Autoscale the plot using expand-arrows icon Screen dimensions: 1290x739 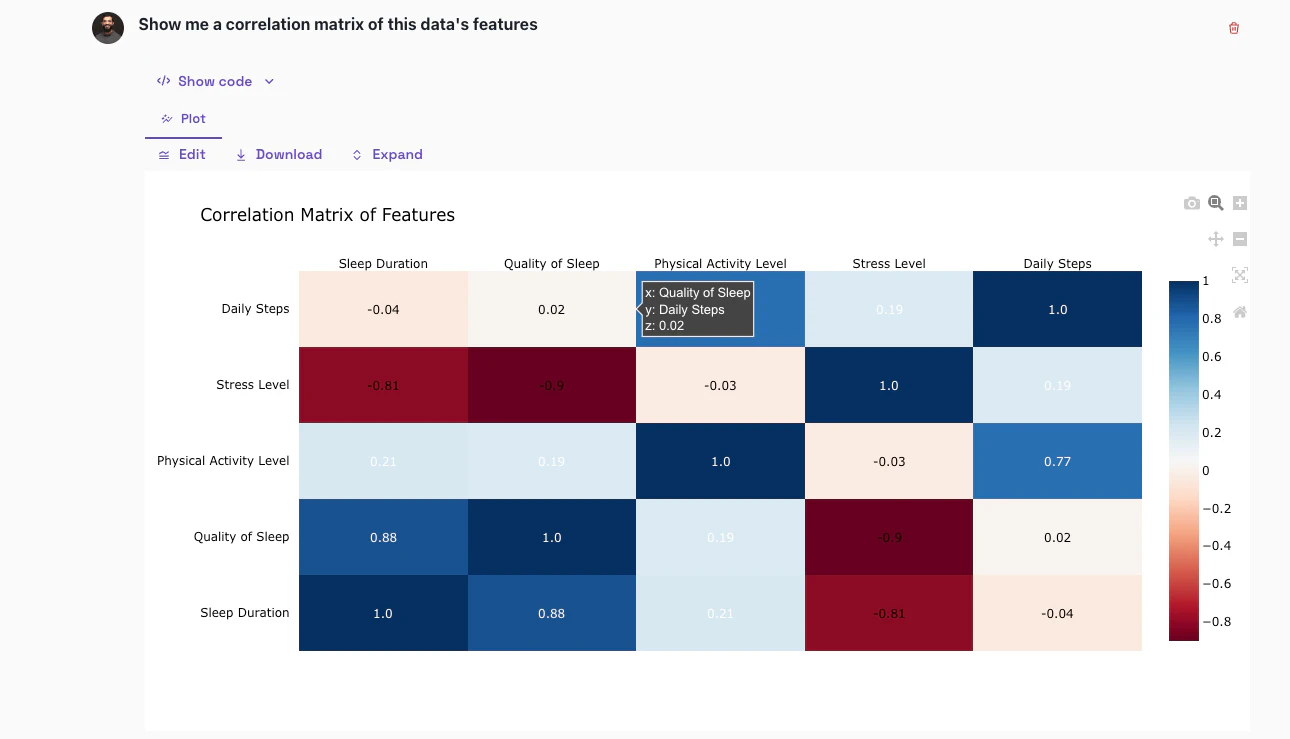1240,275
